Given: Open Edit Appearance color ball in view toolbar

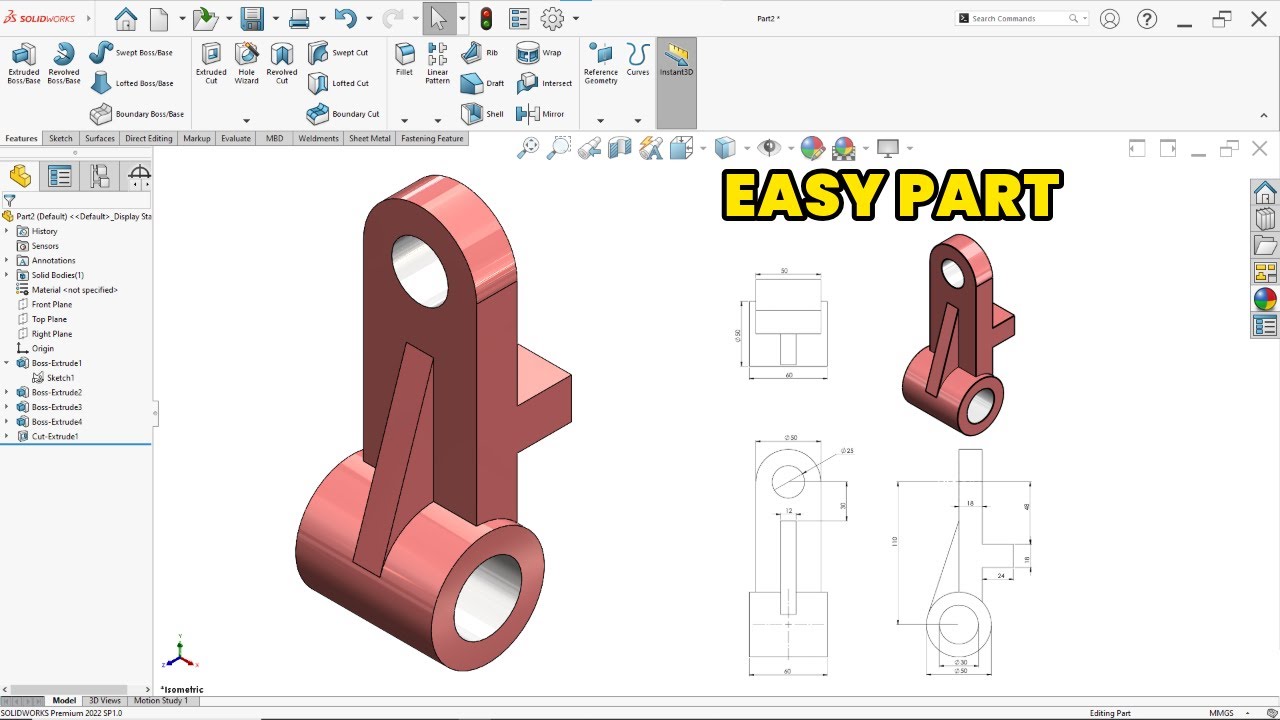Looking at the screenshot, I should pos(812,148).
